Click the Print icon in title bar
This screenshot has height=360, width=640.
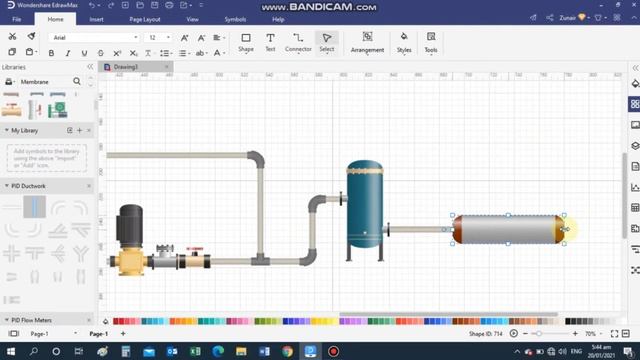(169, 5)
